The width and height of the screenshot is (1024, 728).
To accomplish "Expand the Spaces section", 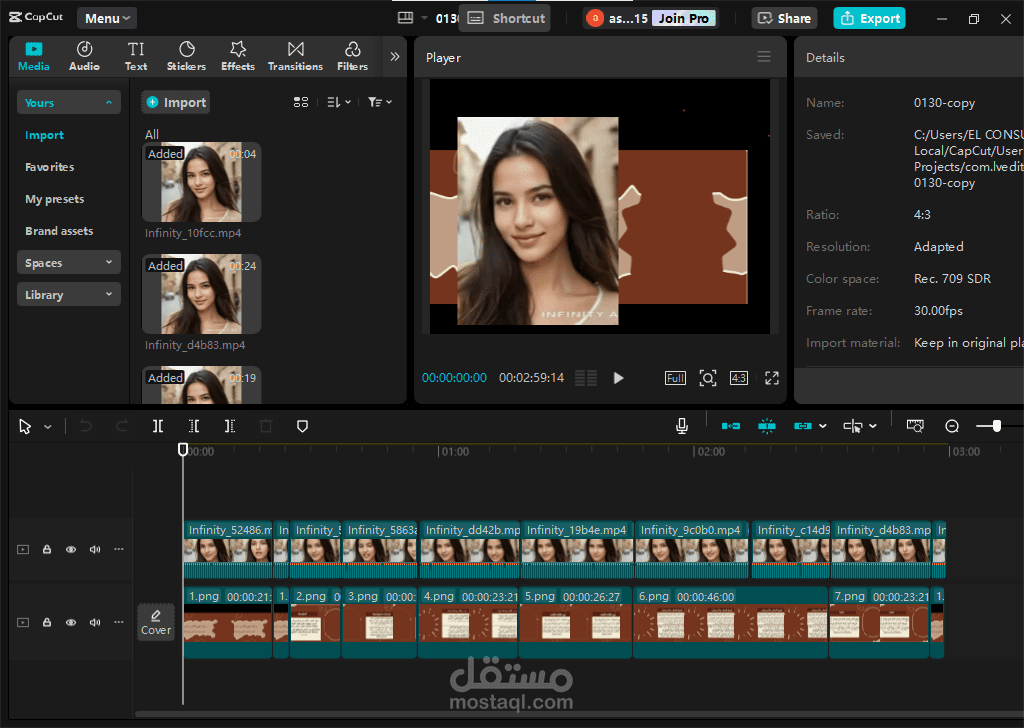I will pyautogui.click(x=69, y=263).
